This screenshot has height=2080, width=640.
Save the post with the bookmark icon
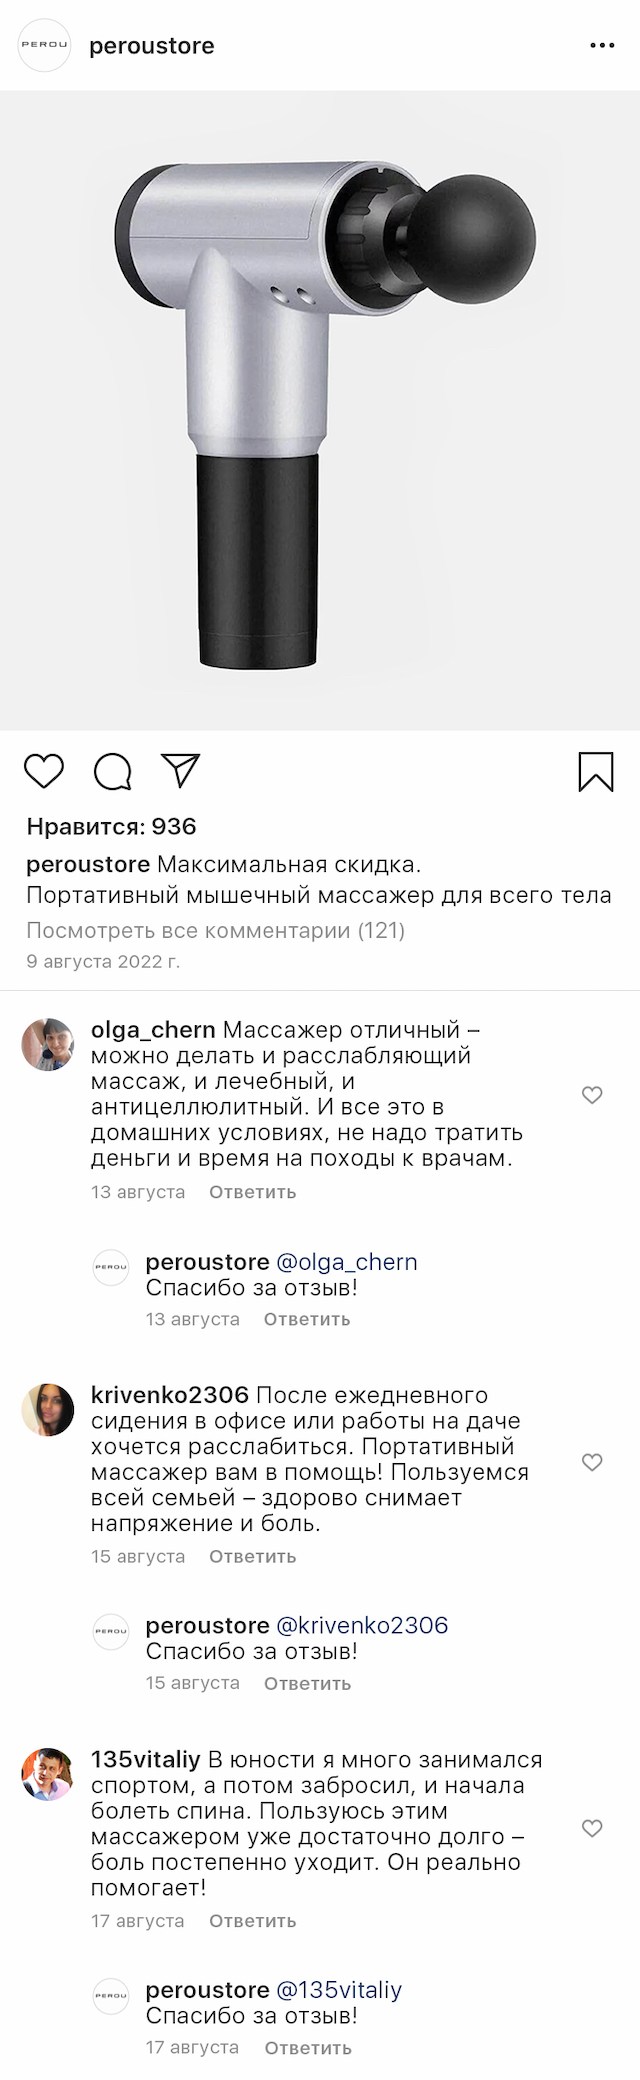(596, 771)
